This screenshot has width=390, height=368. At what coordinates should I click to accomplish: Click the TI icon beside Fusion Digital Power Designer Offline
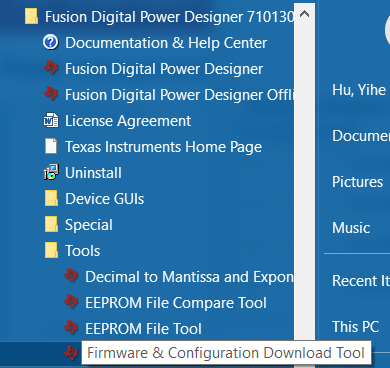tap(51, 94)
